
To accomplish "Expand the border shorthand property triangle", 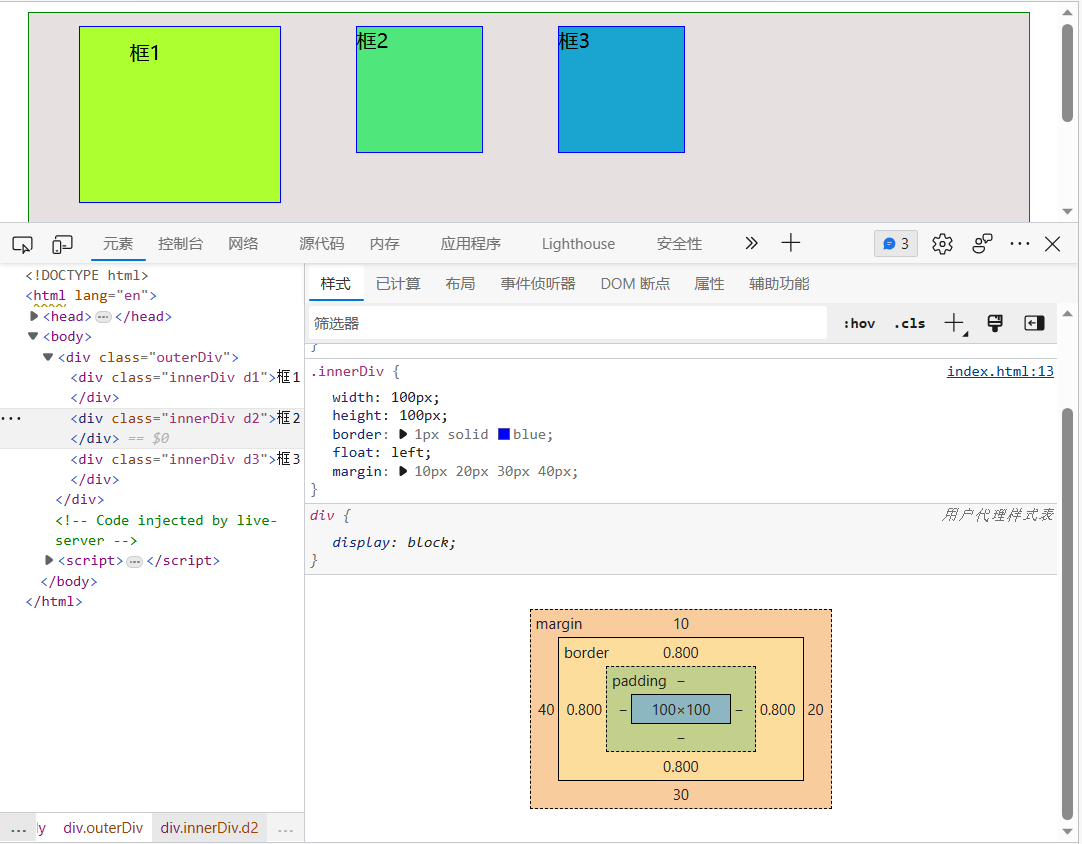I will point(404,434).
